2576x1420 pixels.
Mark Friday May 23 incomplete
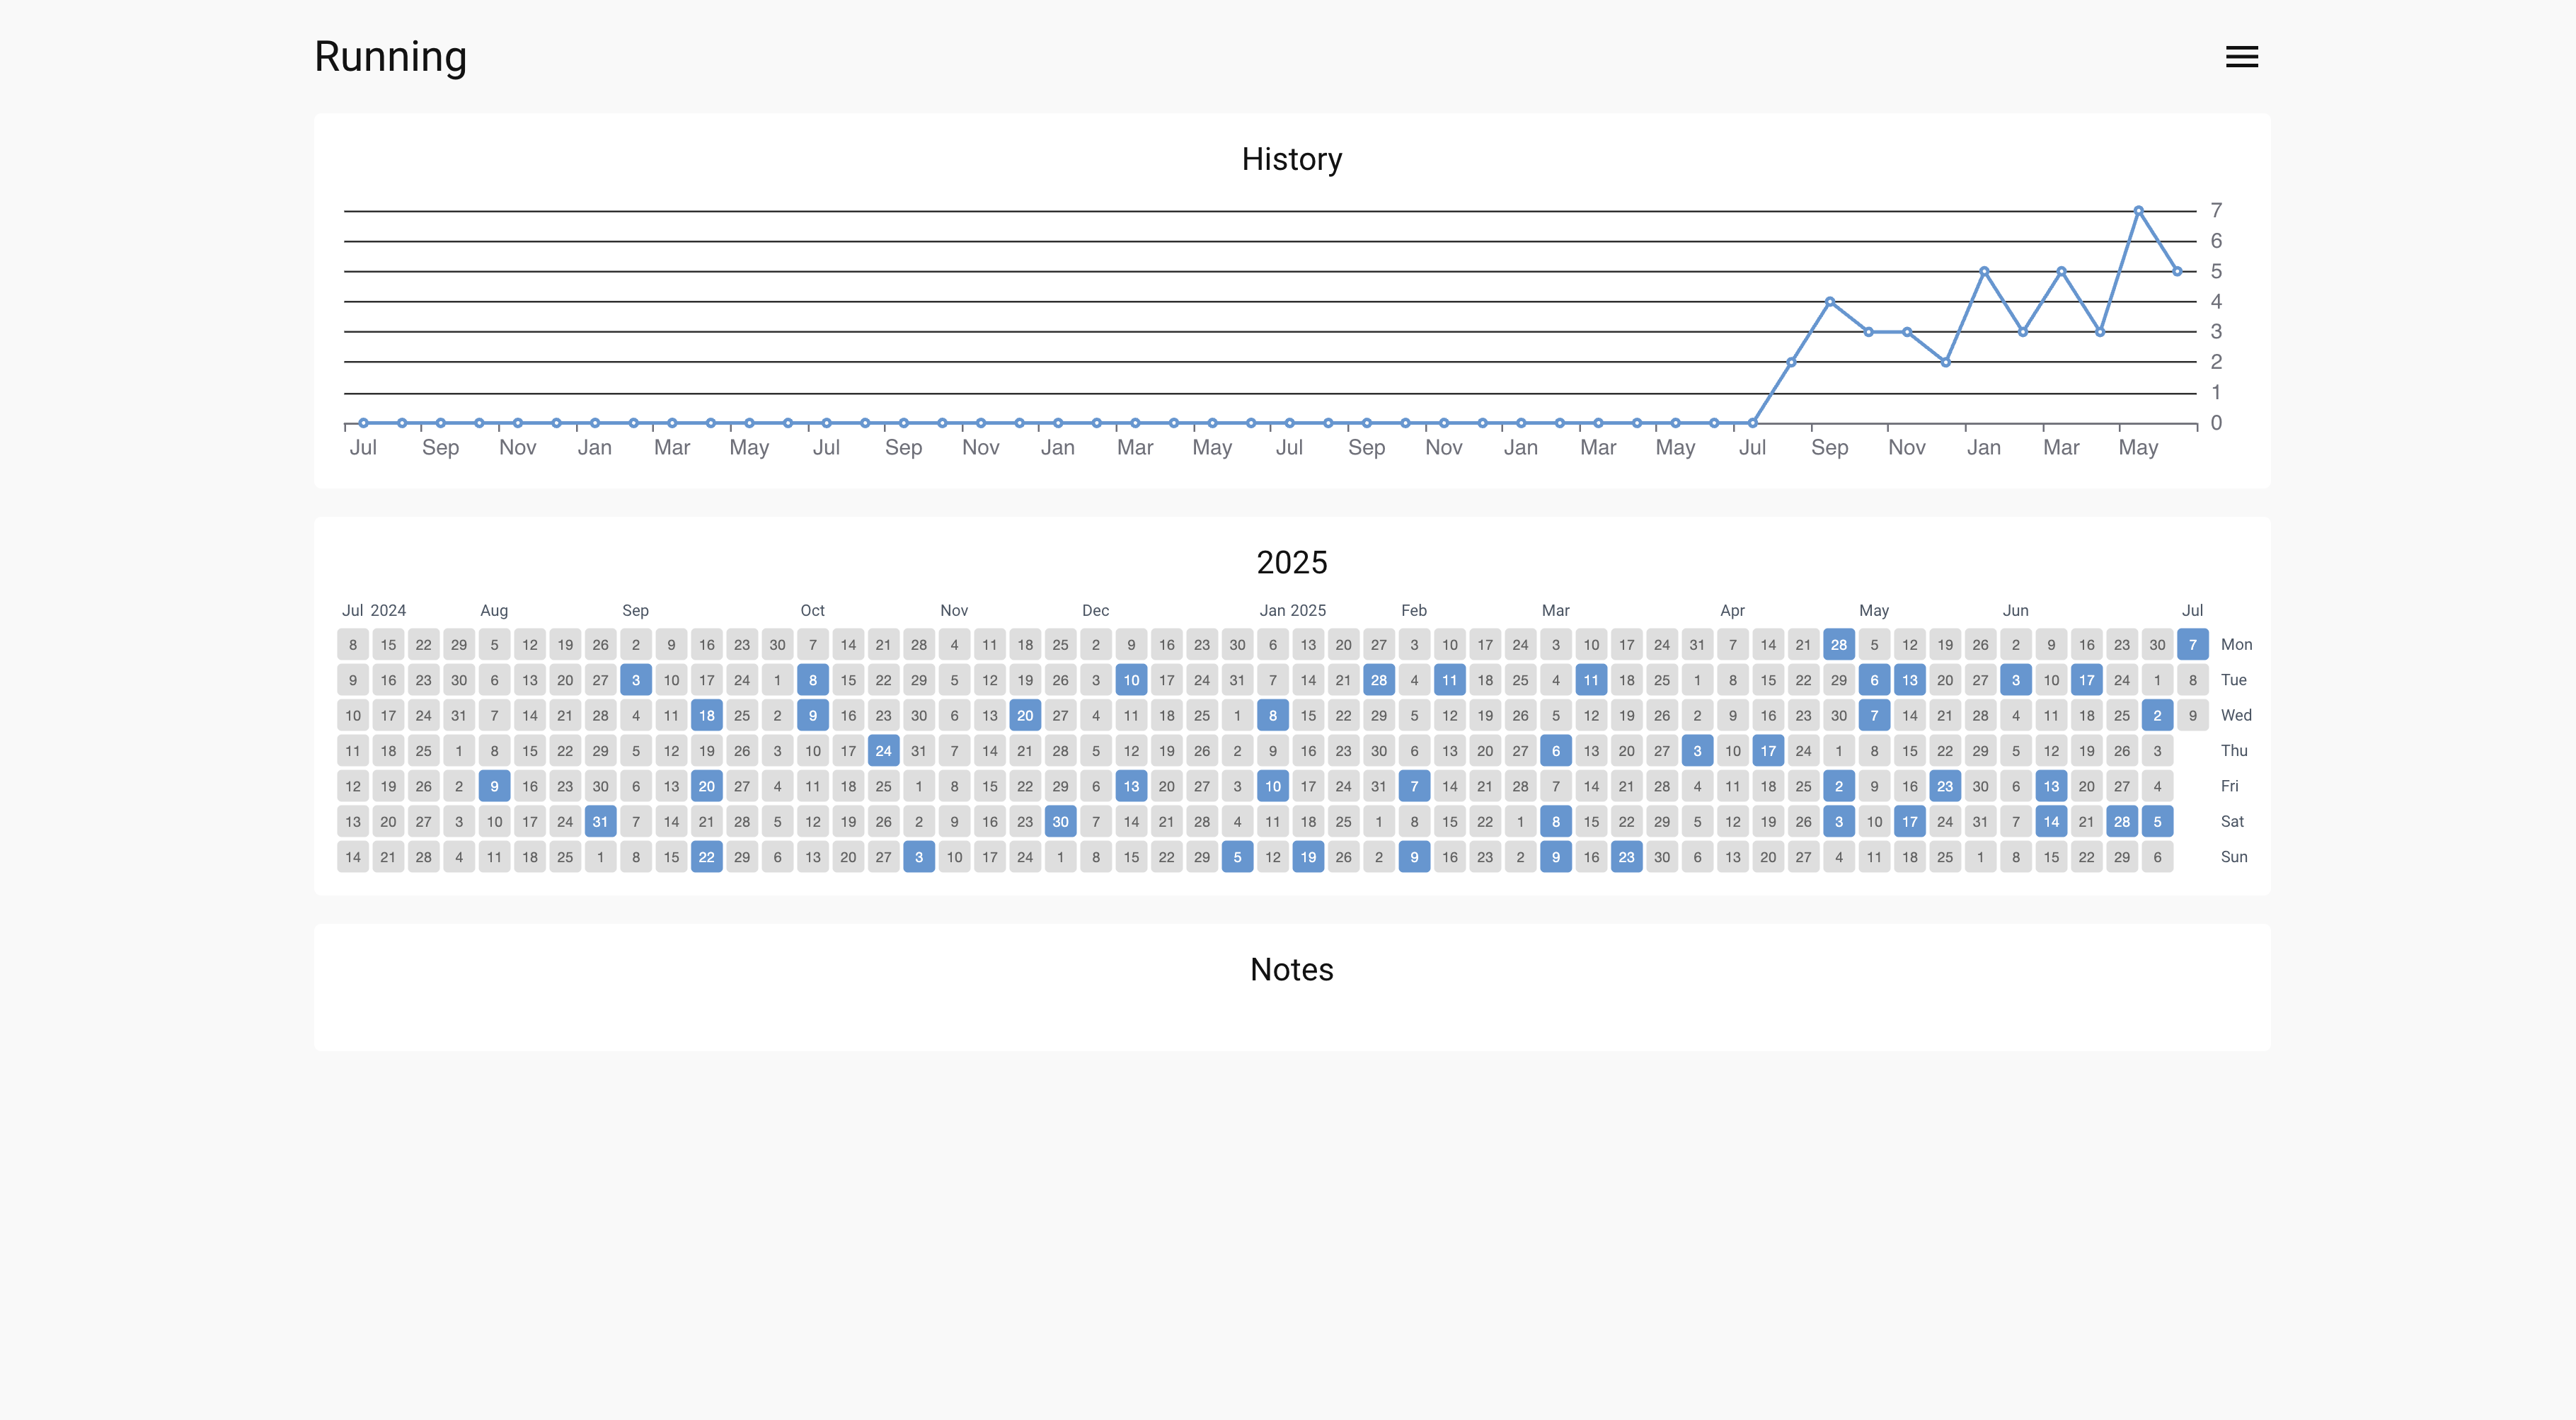(1945, 786)
